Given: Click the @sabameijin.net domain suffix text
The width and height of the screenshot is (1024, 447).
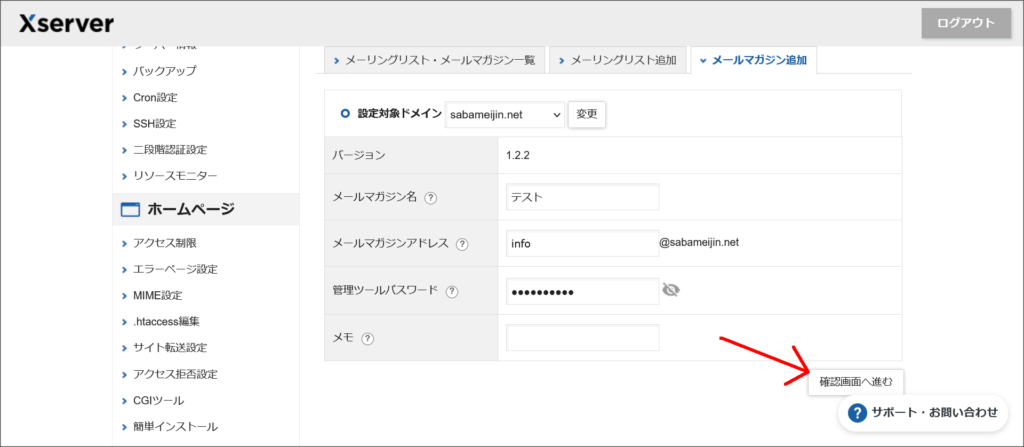Looking at the screenshot, I should click(x=699, y=242).
